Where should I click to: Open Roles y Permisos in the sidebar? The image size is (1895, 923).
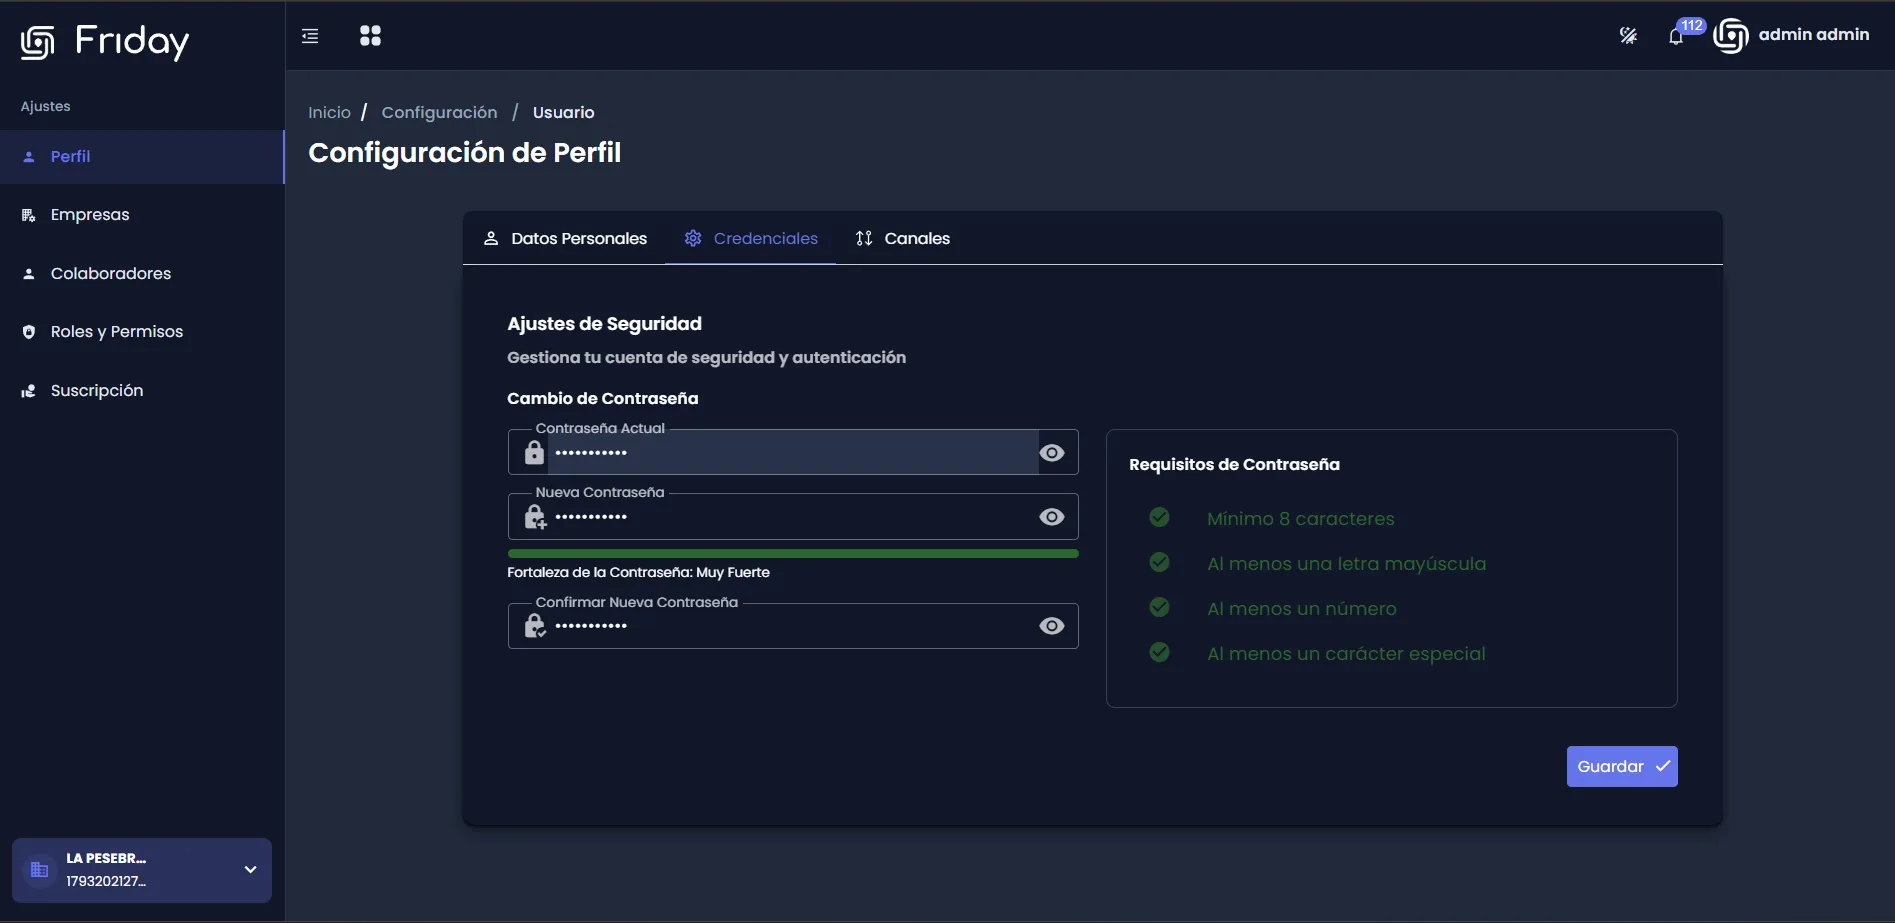pyautogui.click(x=142, y=332)
